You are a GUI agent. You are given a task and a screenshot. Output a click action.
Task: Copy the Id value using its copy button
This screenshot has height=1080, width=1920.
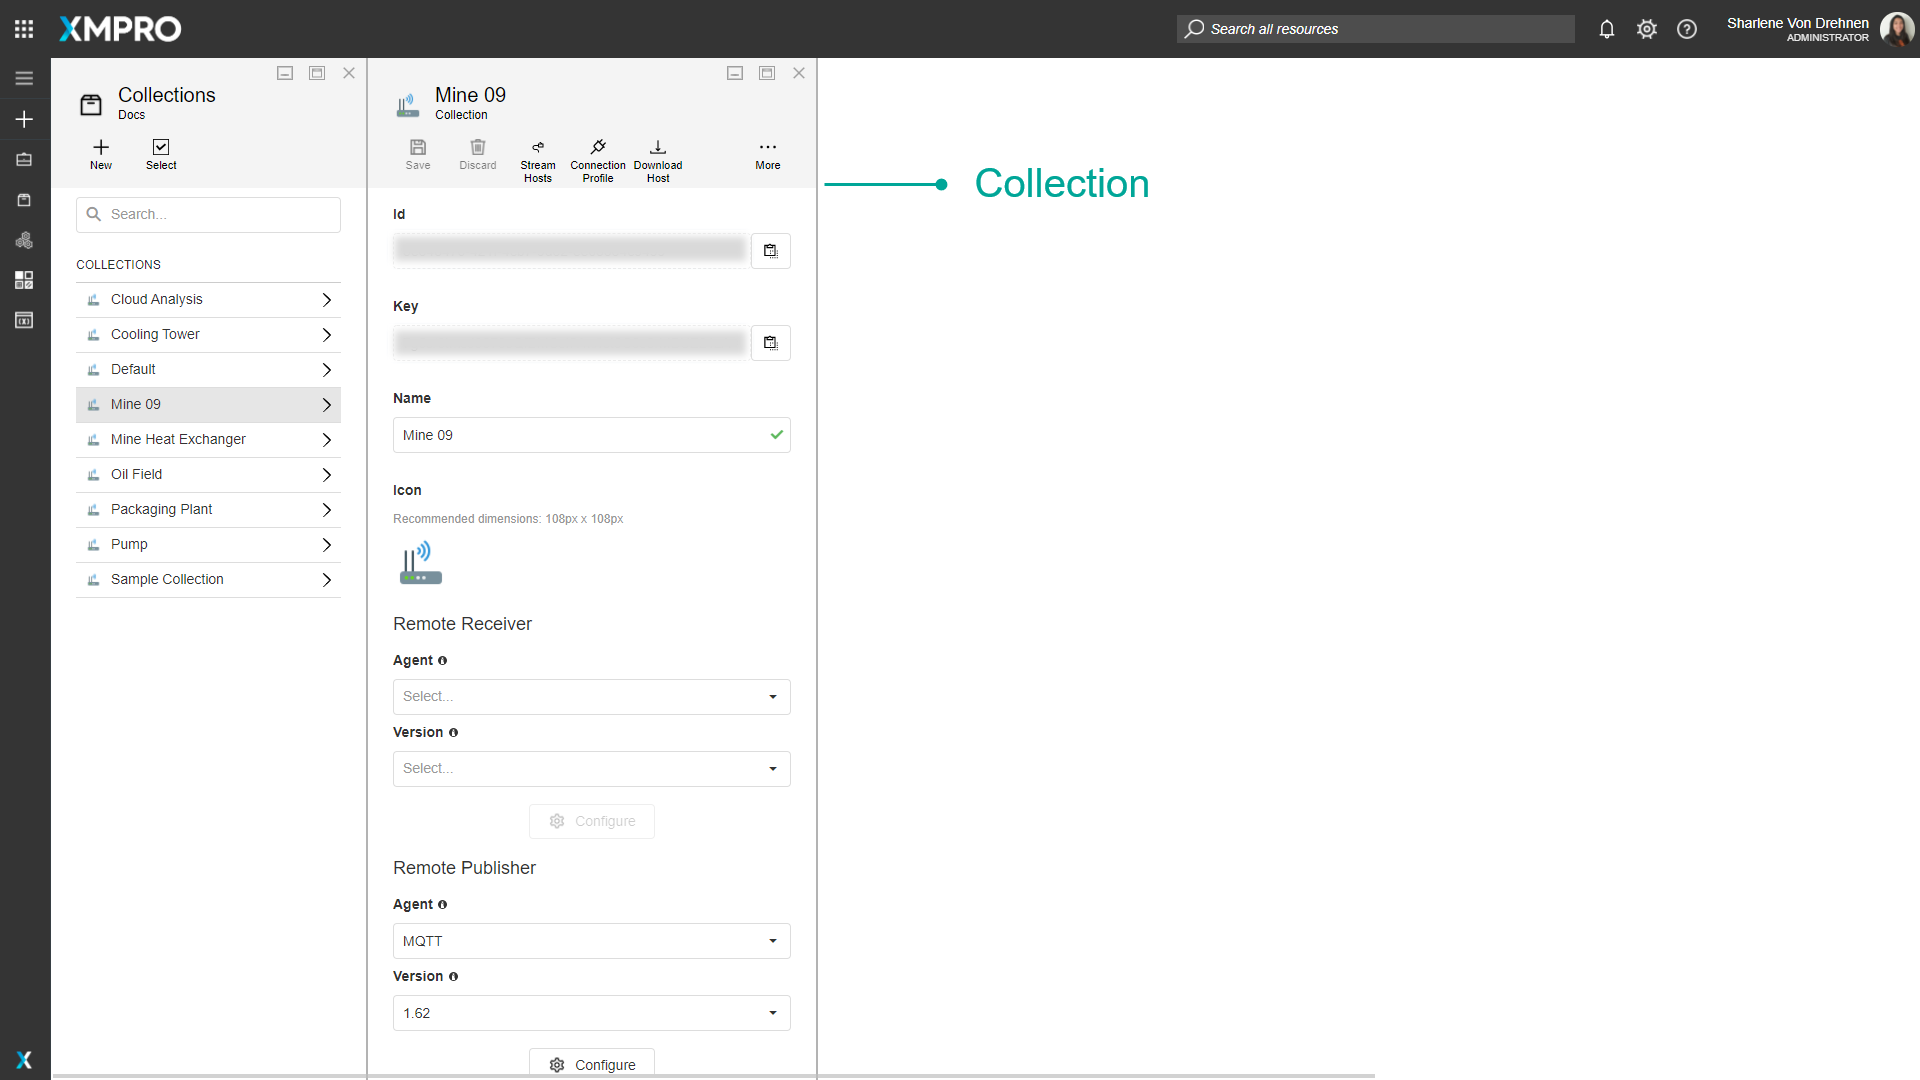[x=770, y=251]
